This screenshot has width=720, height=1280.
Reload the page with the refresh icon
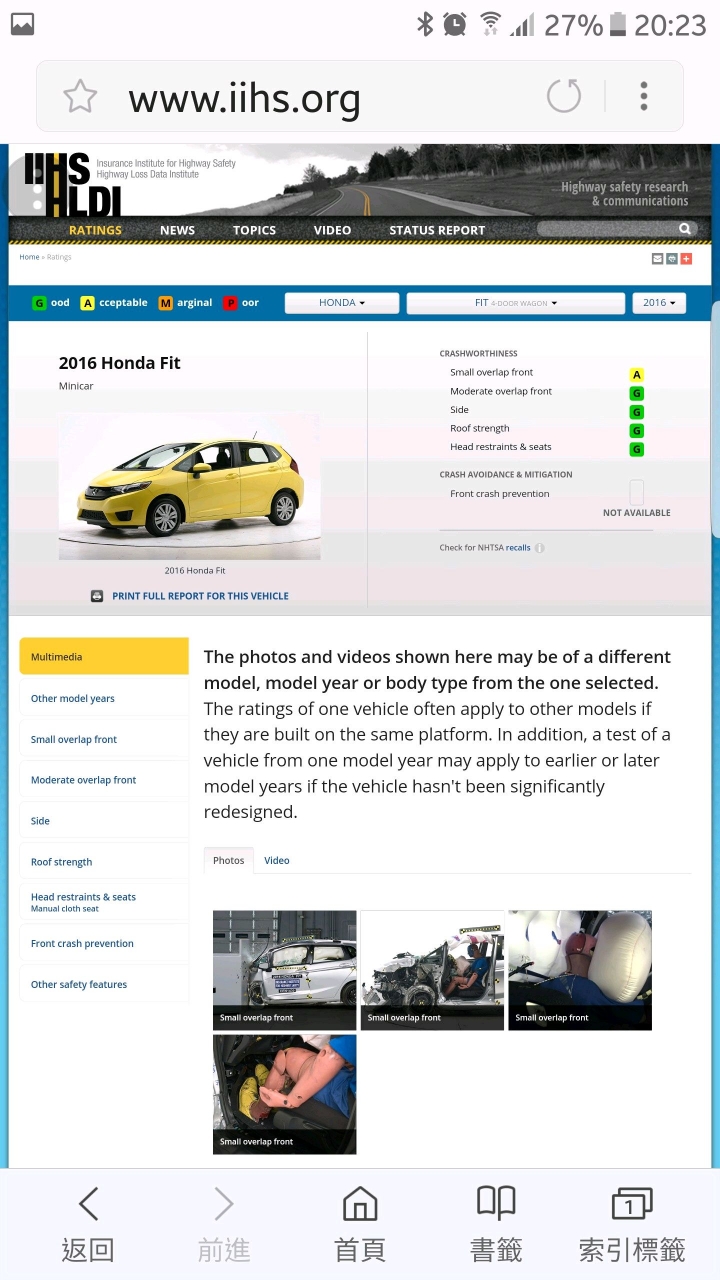[x=564, y=97]
